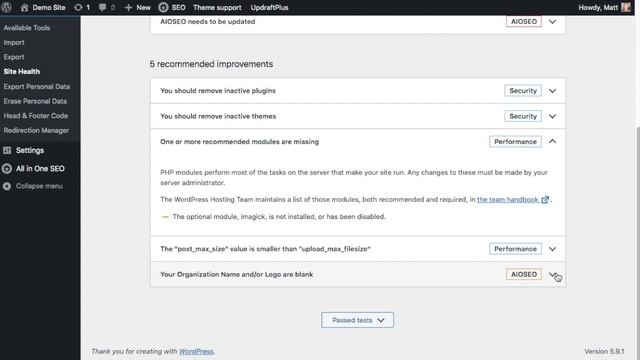The height and width of the screenshot is (360, 640).
Task: Click Matt's user avatar thumbnail
Action: pos(626,7)
